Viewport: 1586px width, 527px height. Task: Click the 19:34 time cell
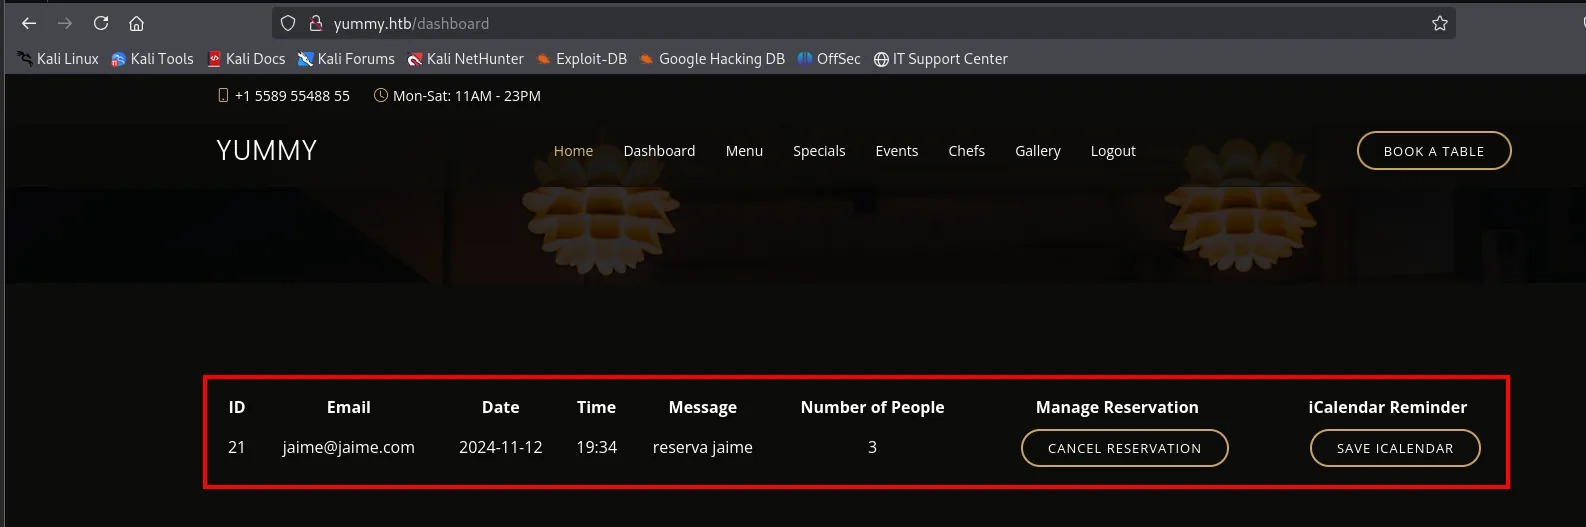point(597,447)
